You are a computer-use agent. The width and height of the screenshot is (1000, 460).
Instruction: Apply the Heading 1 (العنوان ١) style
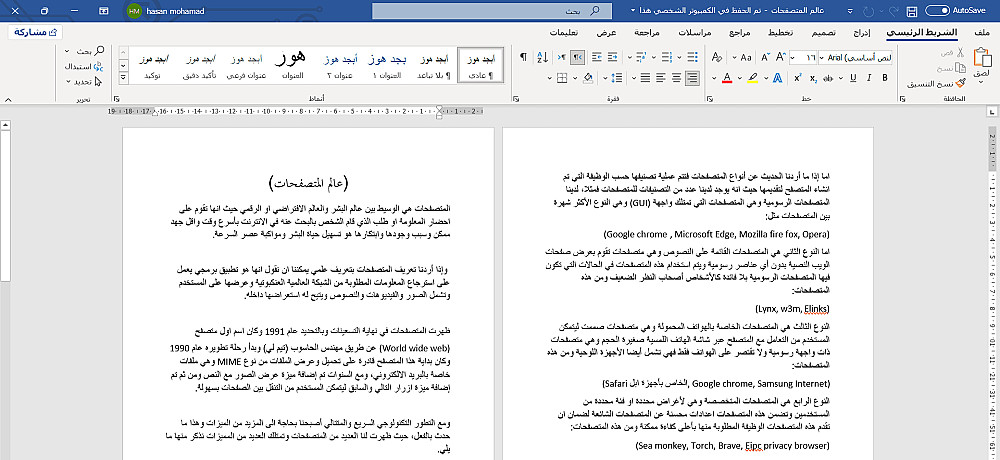click(x=385, y=66)
